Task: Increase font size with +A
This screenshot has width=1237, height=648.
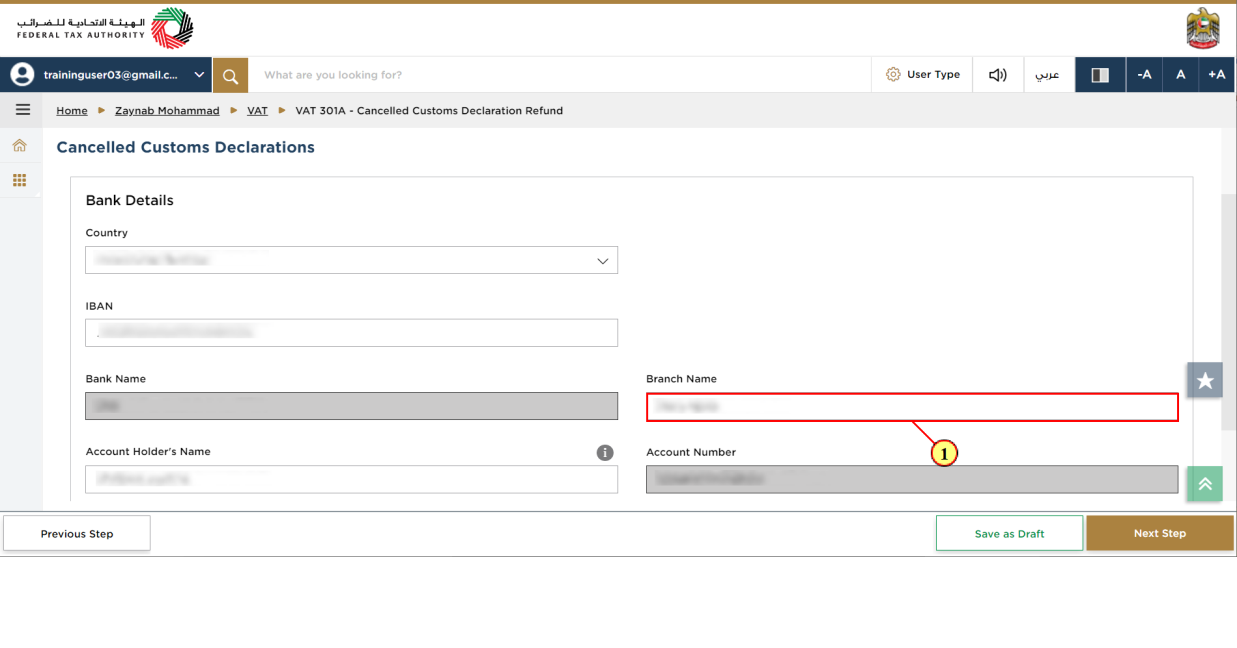Action: click(x=1217, y=75)
